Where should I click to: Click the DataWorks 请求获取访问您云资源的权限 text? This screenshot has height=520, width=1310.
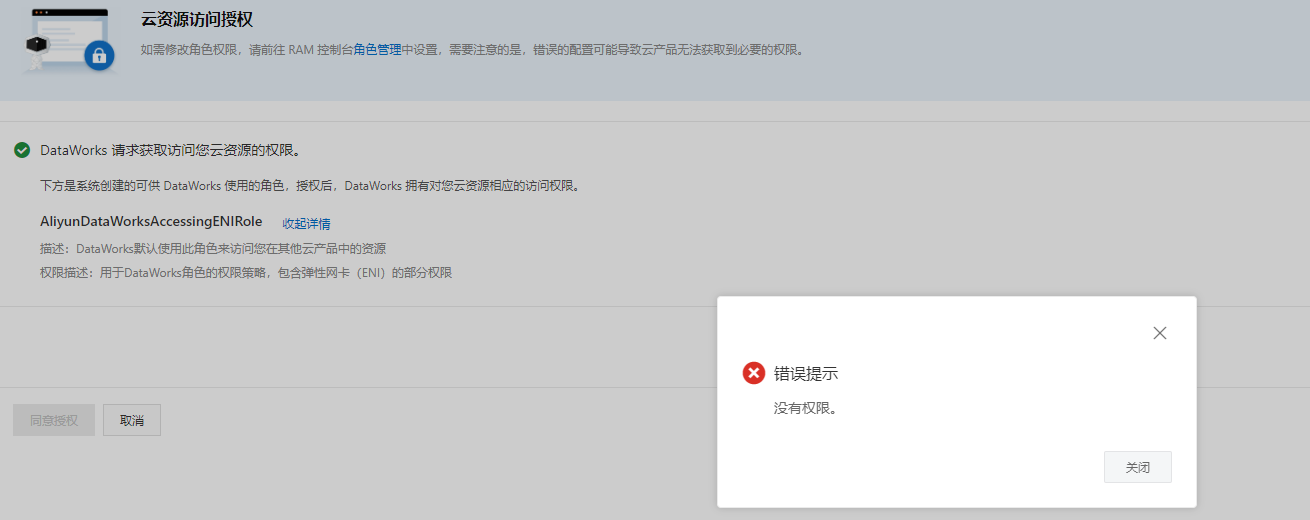pos(171,150)
